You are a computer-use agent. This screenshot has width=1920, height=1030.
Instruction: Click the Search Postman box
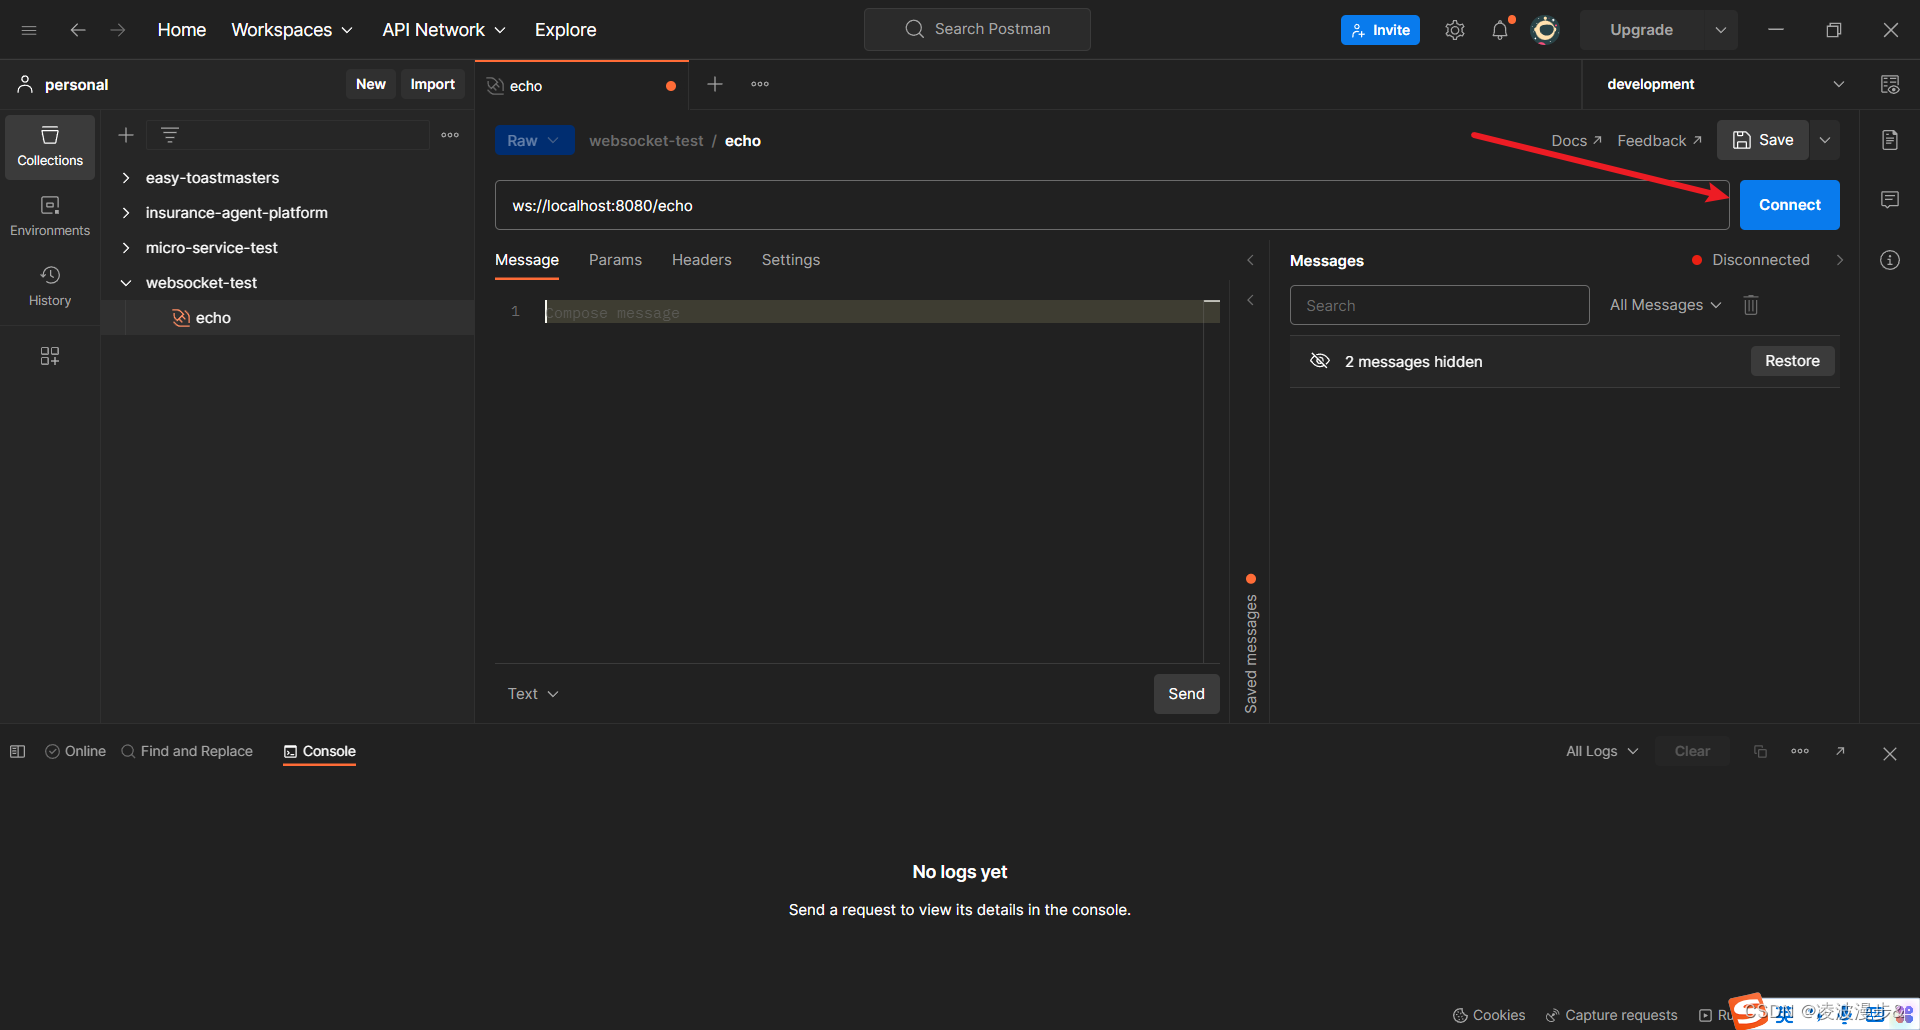click(x=977, y=29)
